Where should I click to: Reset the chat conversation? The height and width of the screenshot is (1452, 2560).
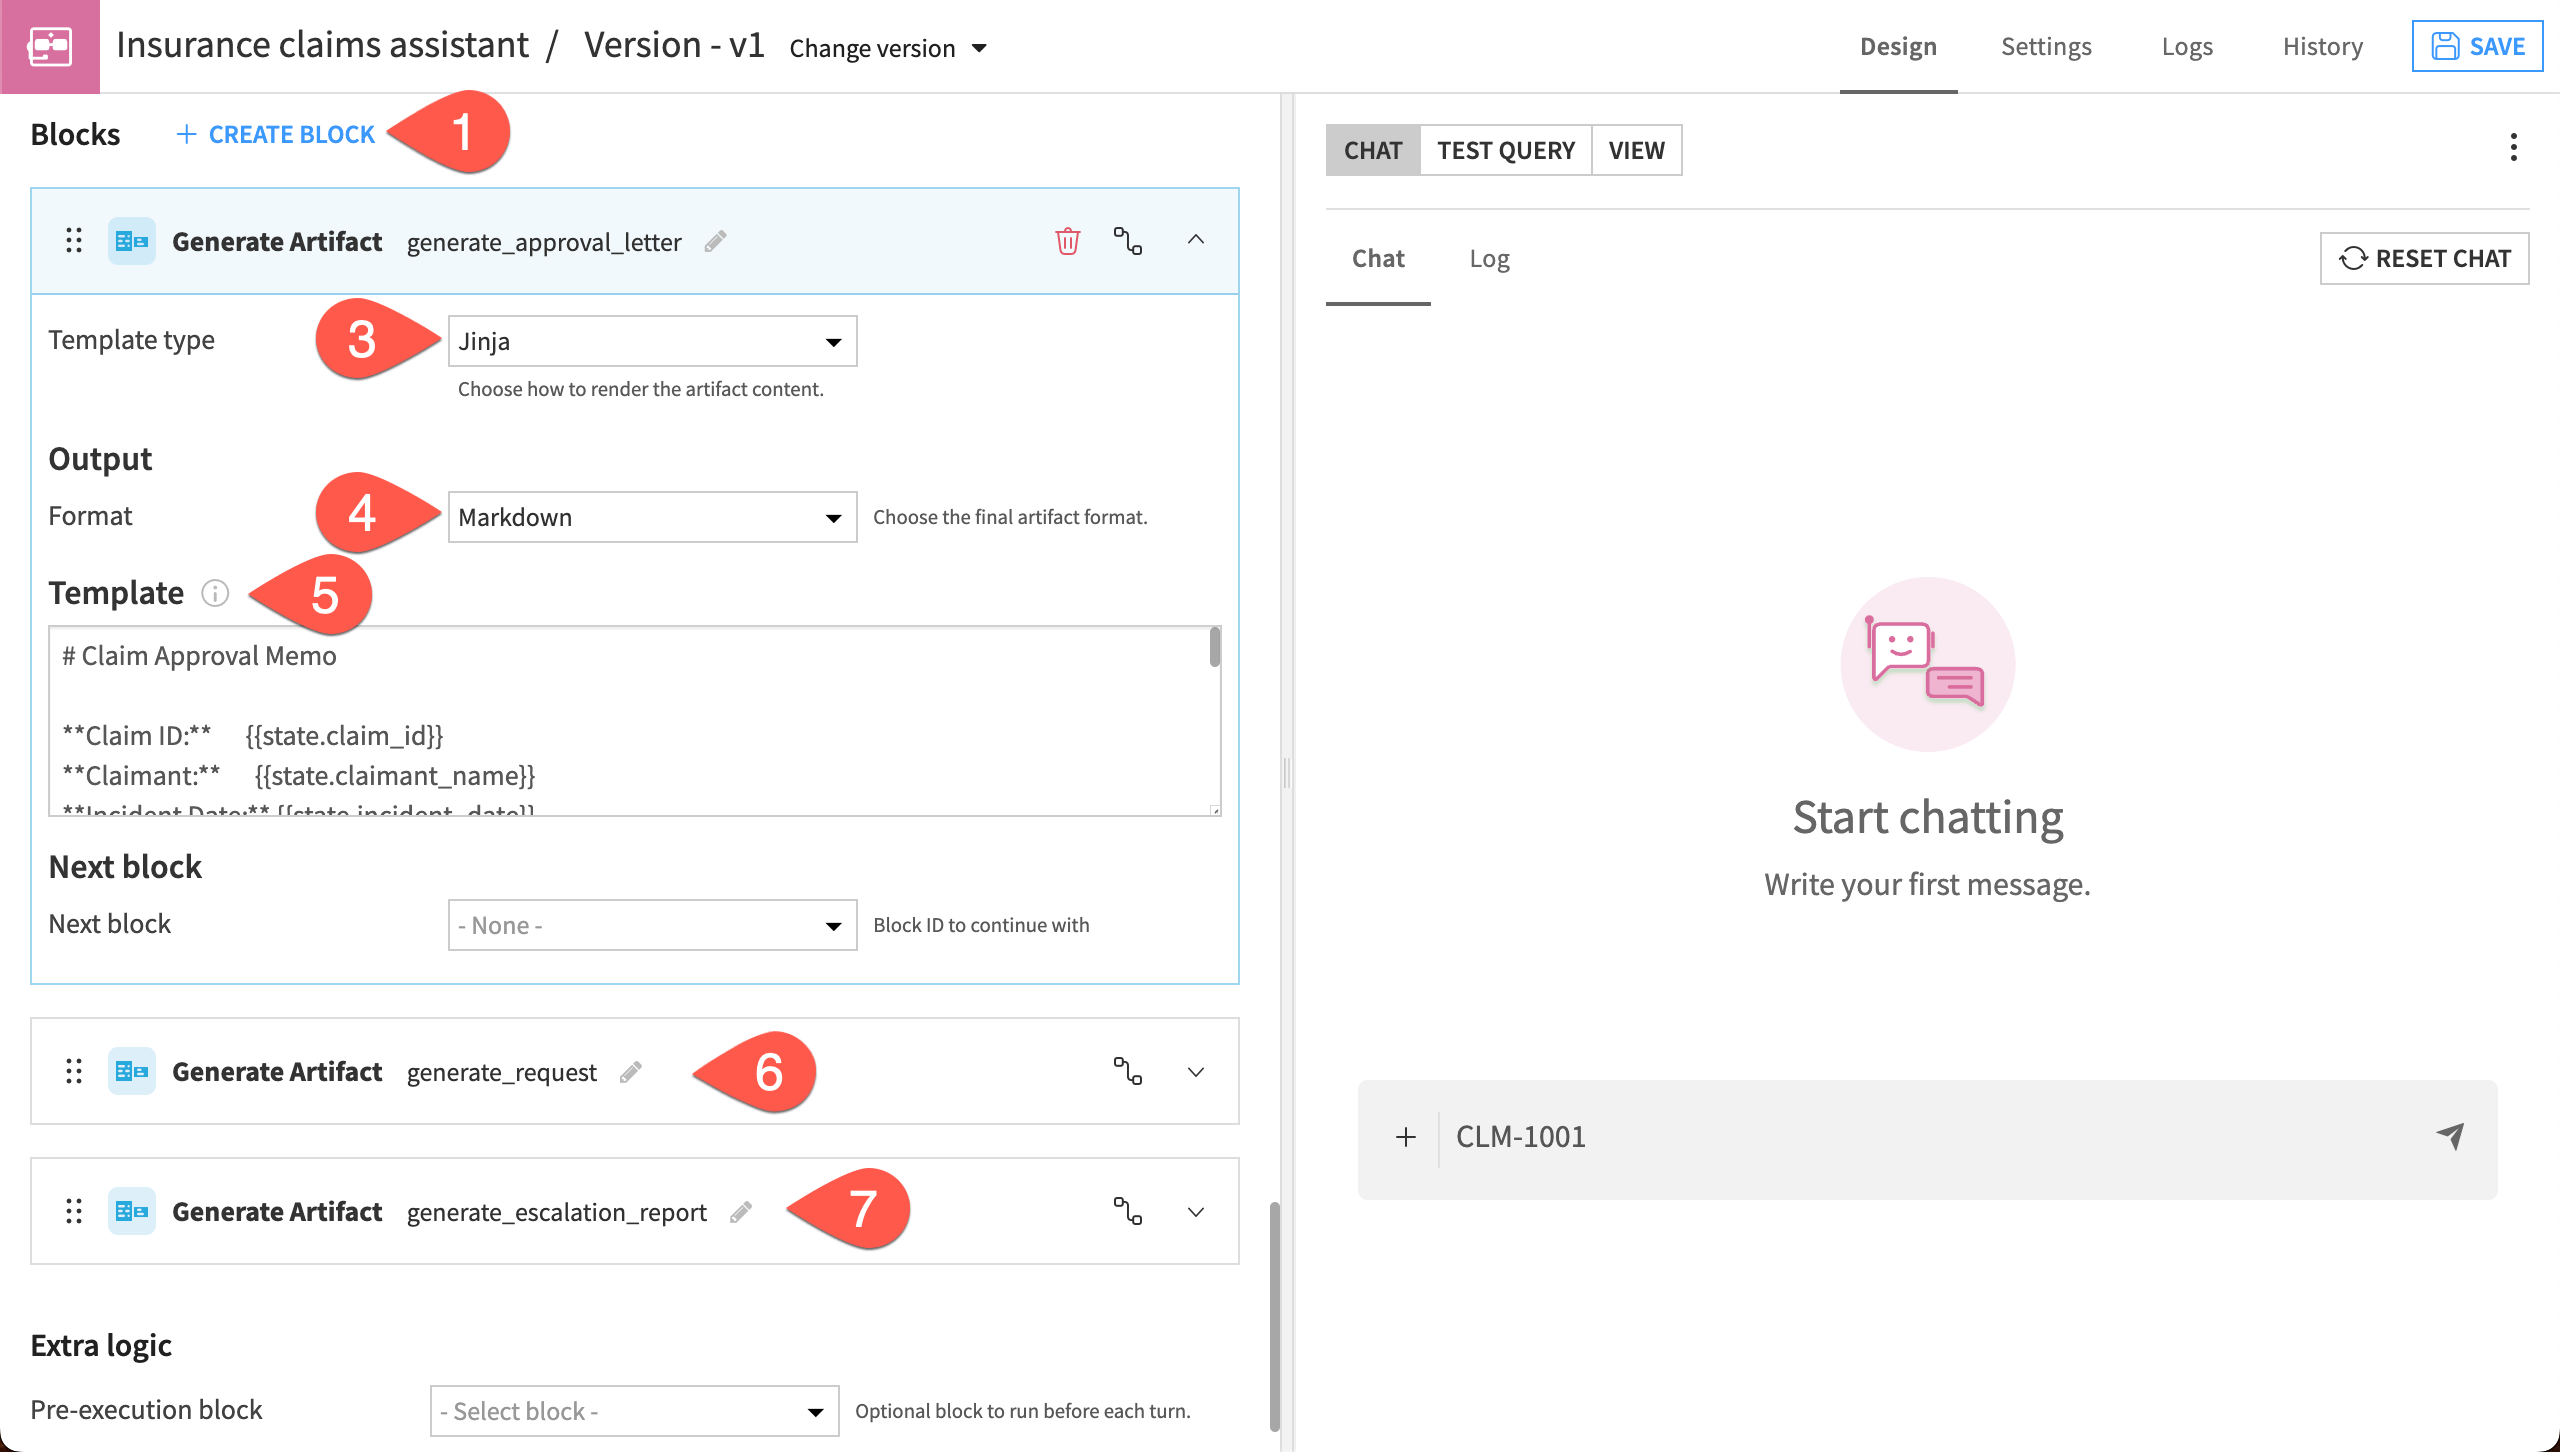point(2424,258)
